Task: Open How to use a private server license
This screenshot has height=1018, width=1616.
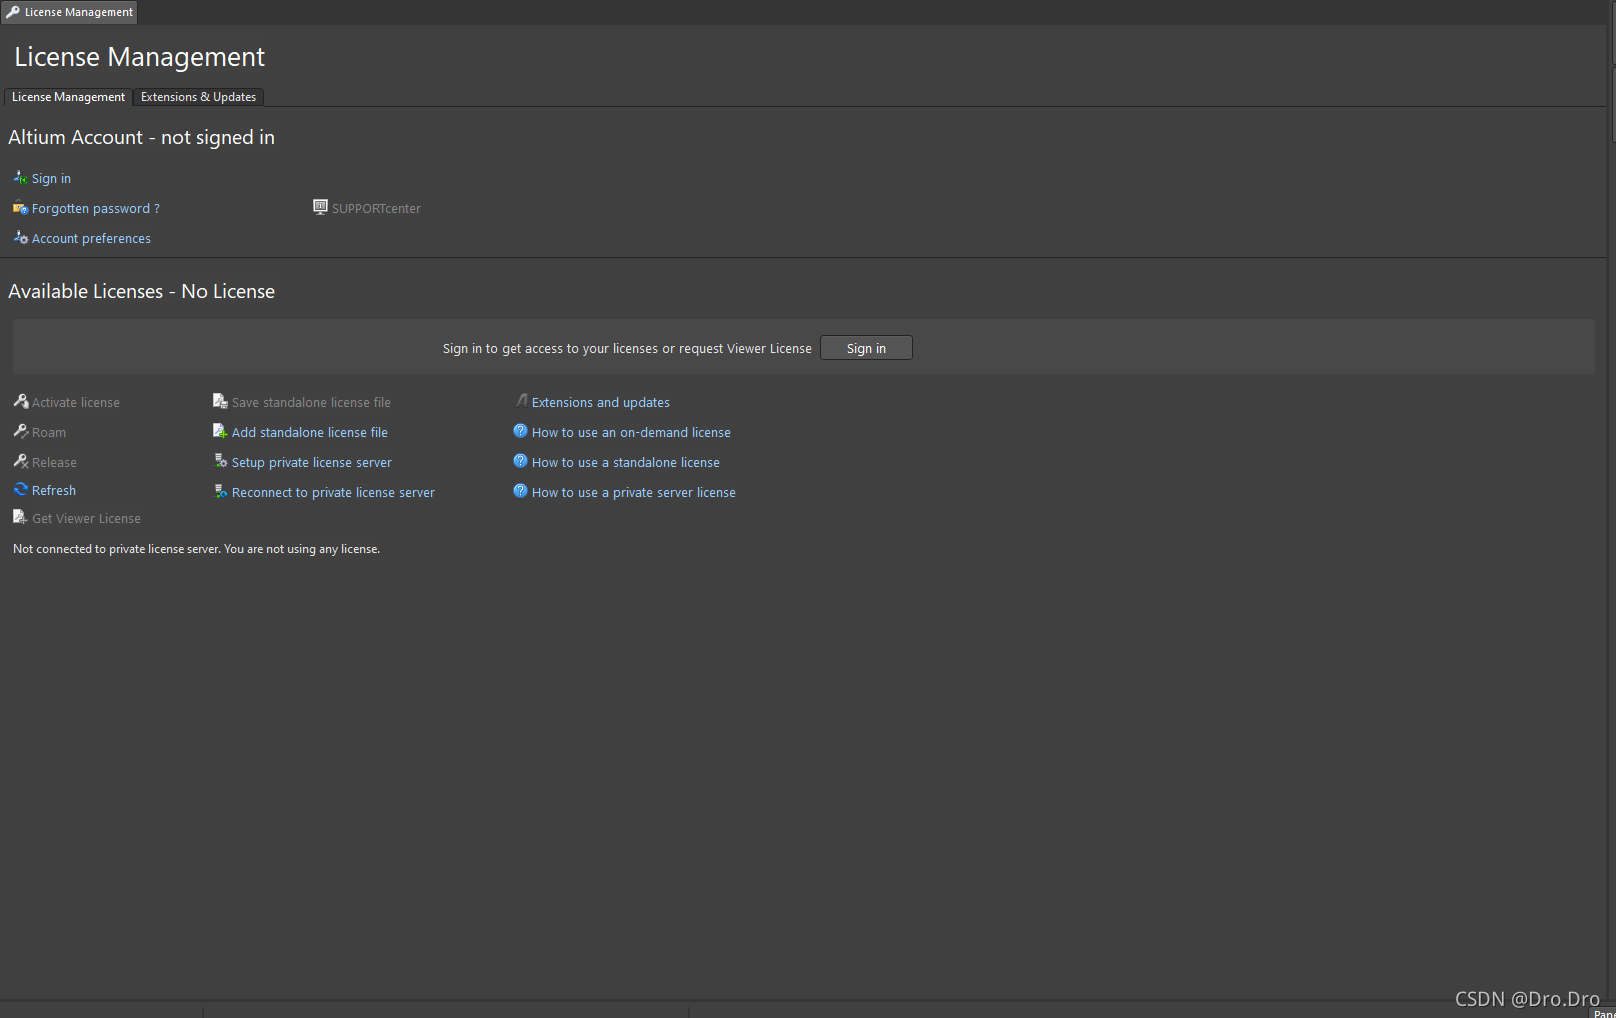Action: [x=634, y=492]
